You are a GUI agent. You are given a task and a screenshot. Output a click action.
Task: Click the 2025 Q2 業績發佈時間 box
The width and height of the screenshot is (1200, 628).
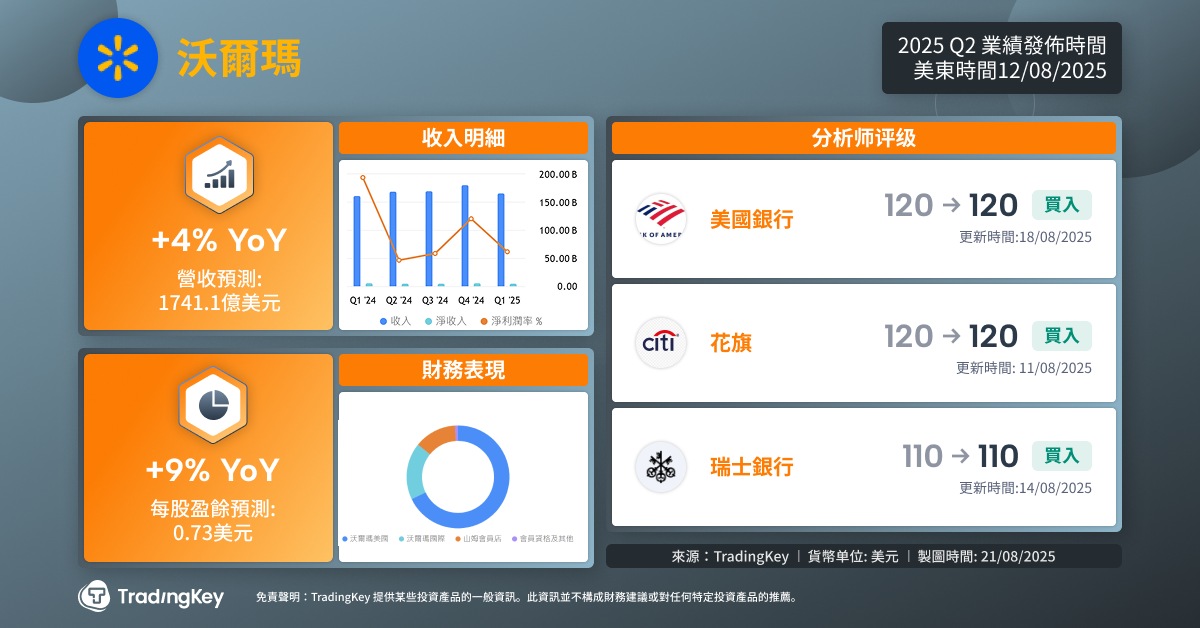(x=1001, y=58)
